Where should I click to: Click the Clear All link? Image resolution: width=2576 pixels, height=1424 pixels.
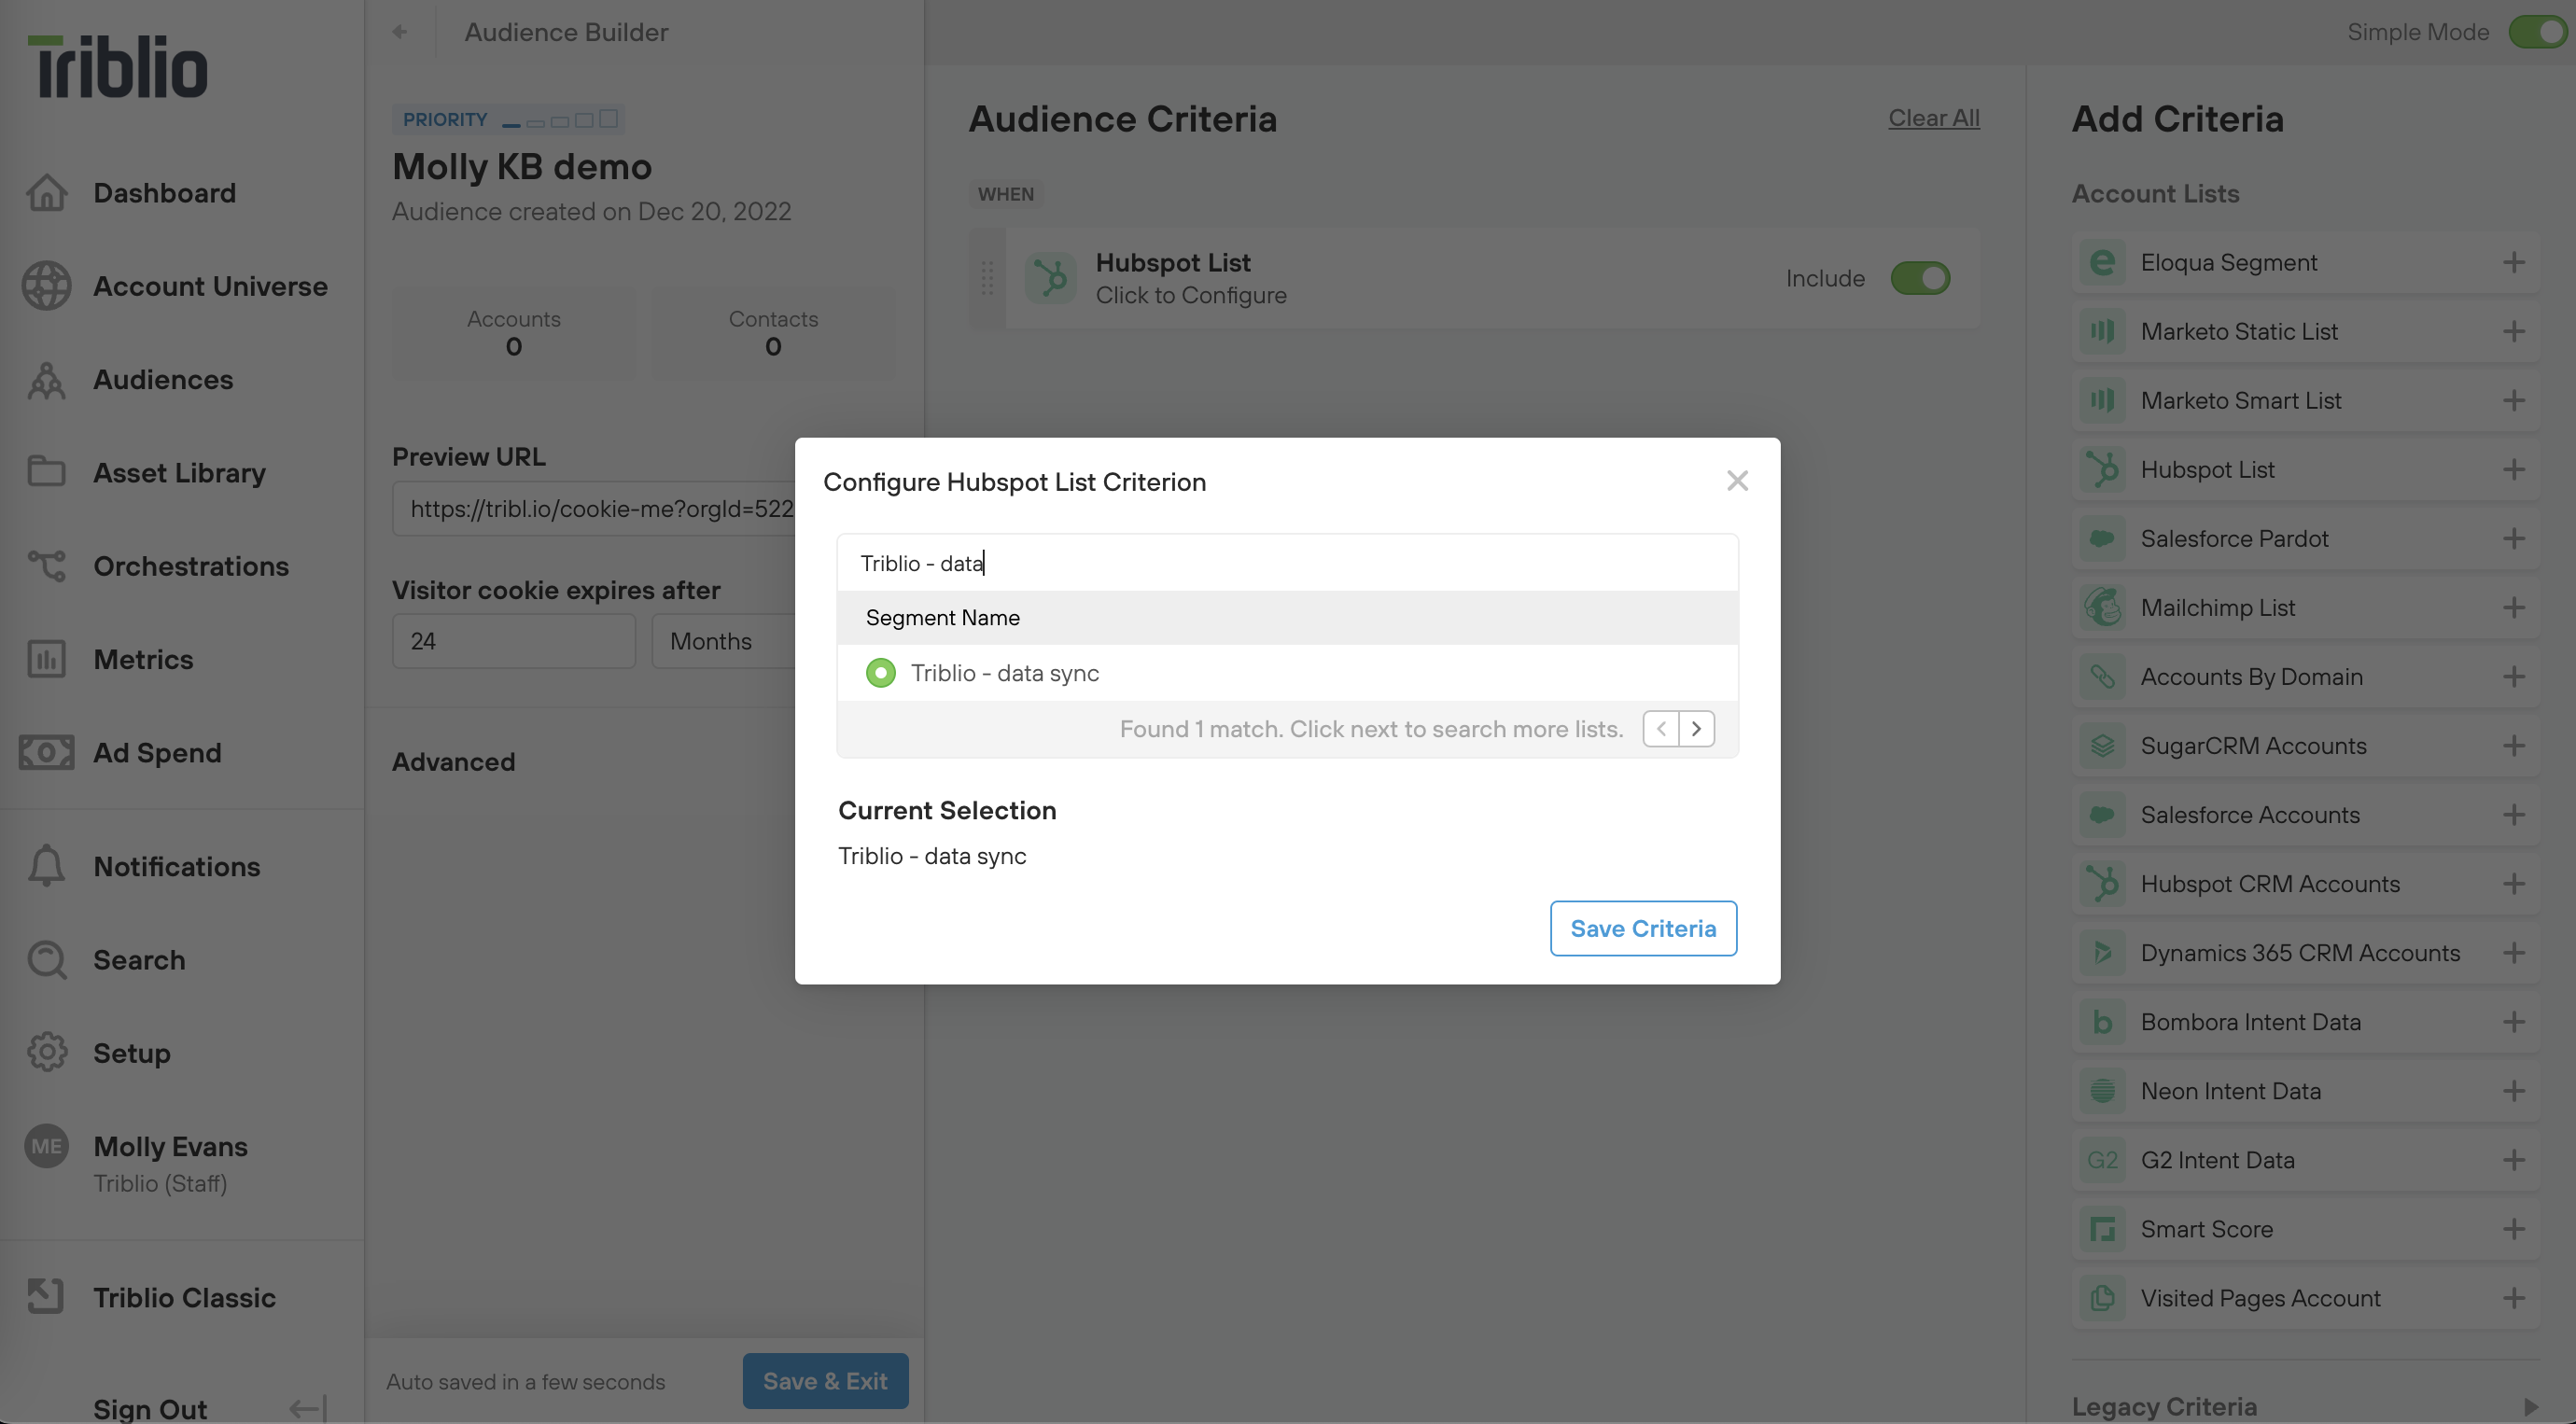click(1933, 118)
